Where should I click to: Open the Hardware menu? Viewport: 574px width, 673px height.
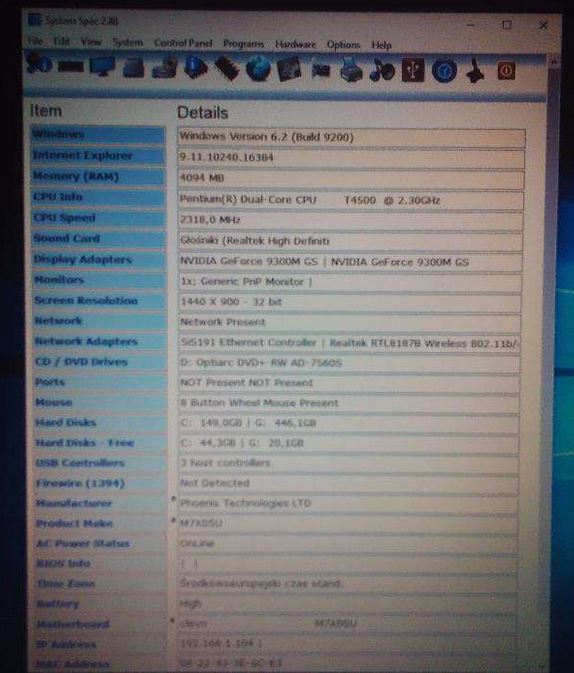click(295, 44)
